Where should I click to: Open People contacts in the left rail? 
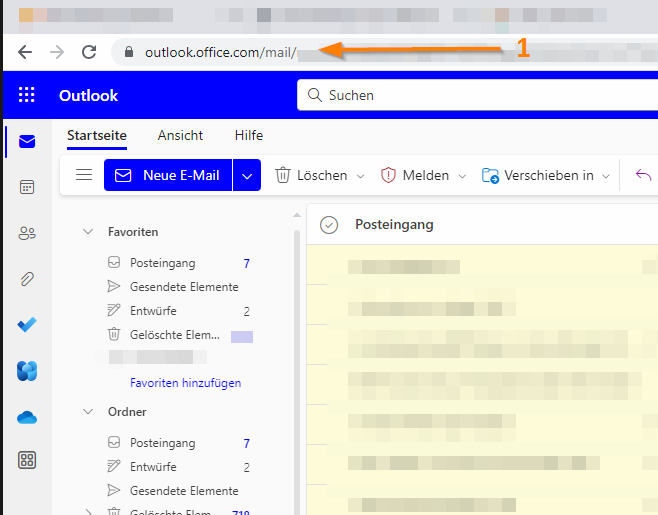pyautogui.click(x=27, y=233)
